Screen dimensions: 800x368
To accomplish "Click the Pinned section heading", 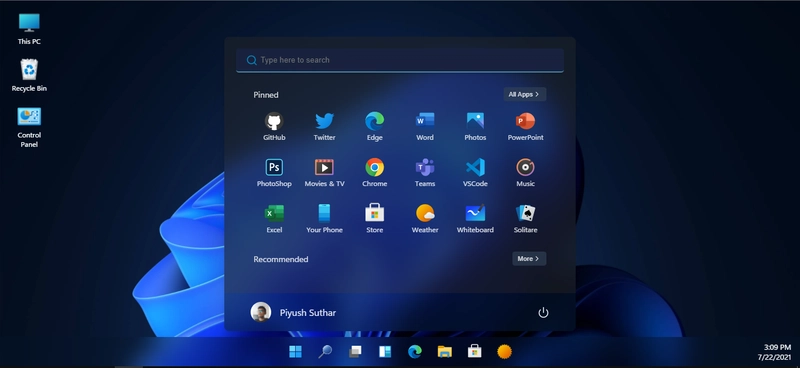I will (x=266, y=95).
